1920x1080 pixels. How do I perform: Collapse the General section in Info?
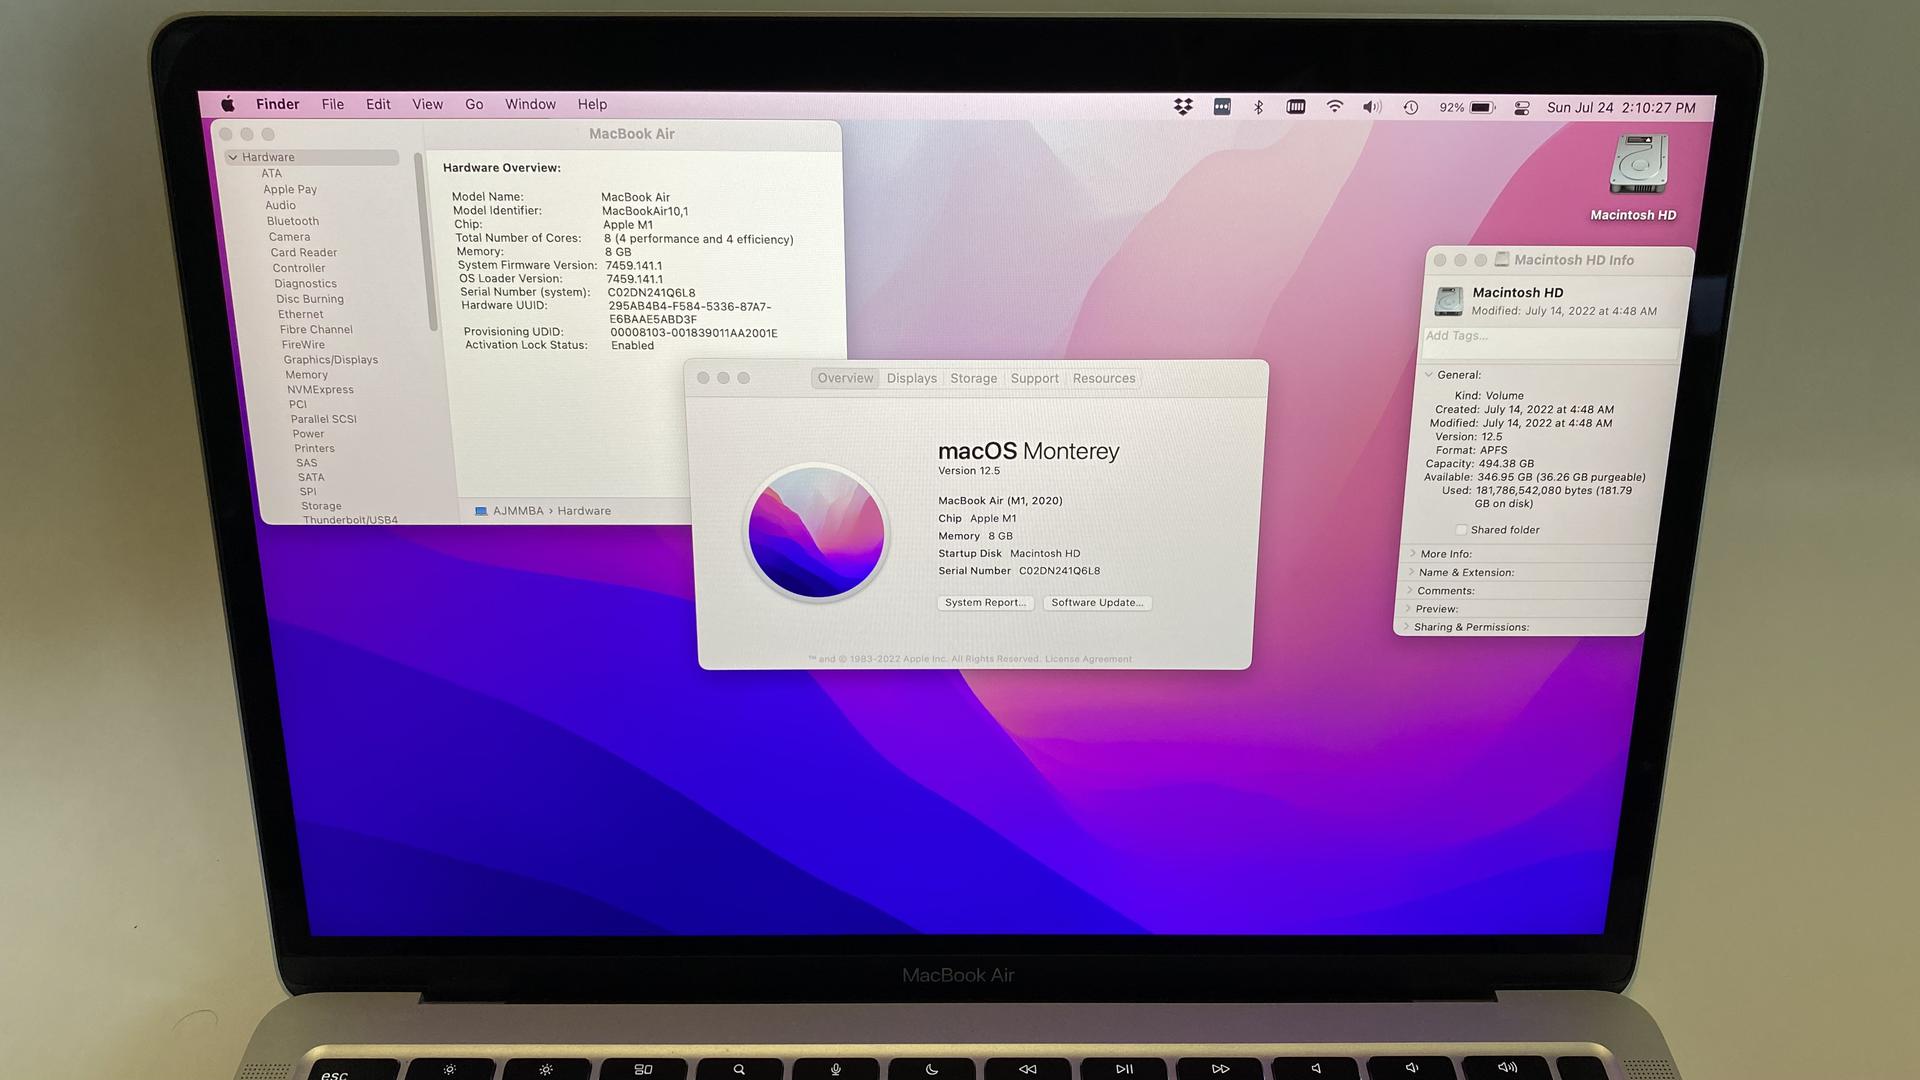(1429, 375)
